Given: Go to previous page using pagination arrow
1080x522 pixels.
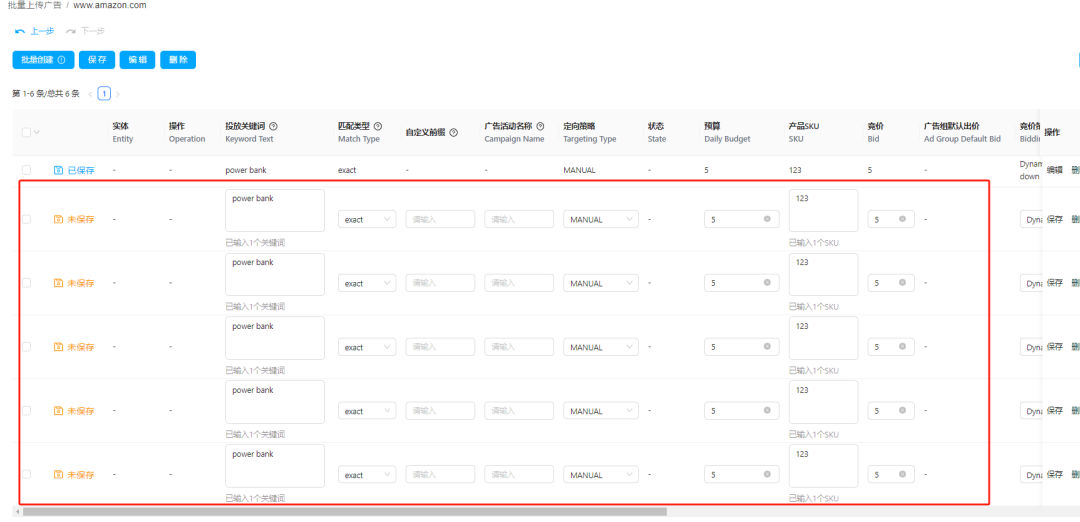Looking at the screenshot, I should [90, 94].
